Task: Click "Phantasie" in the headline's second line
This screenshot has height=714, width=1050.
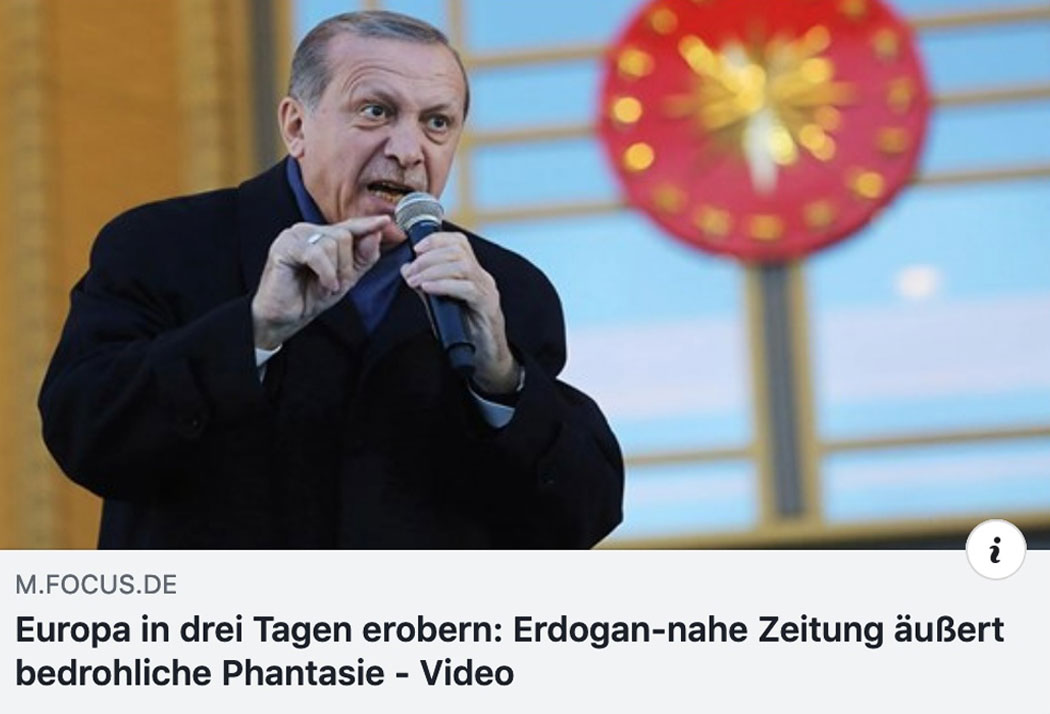Action: (x=303, y=673)
